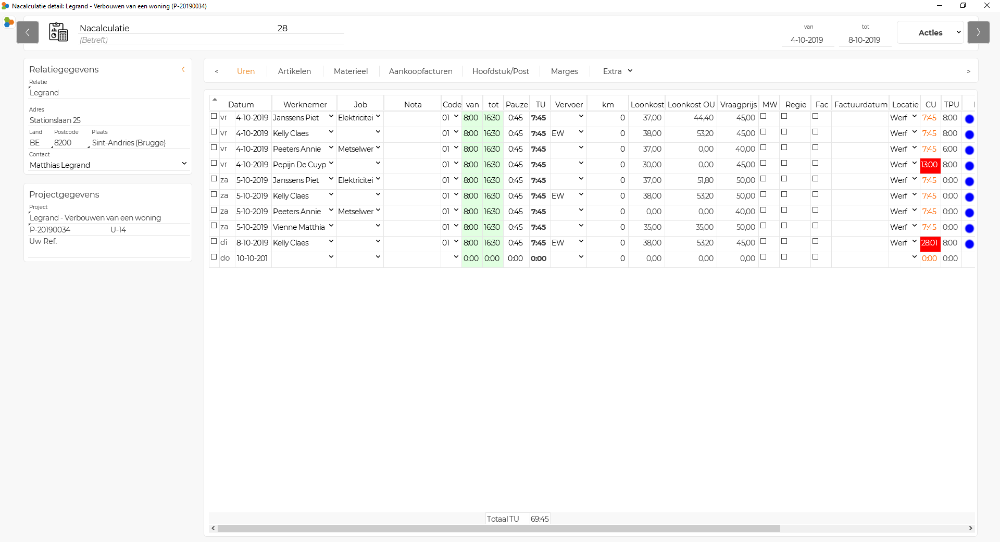Click the colorful app logo at top-left

pyautogui.click(x=9, y=22)
